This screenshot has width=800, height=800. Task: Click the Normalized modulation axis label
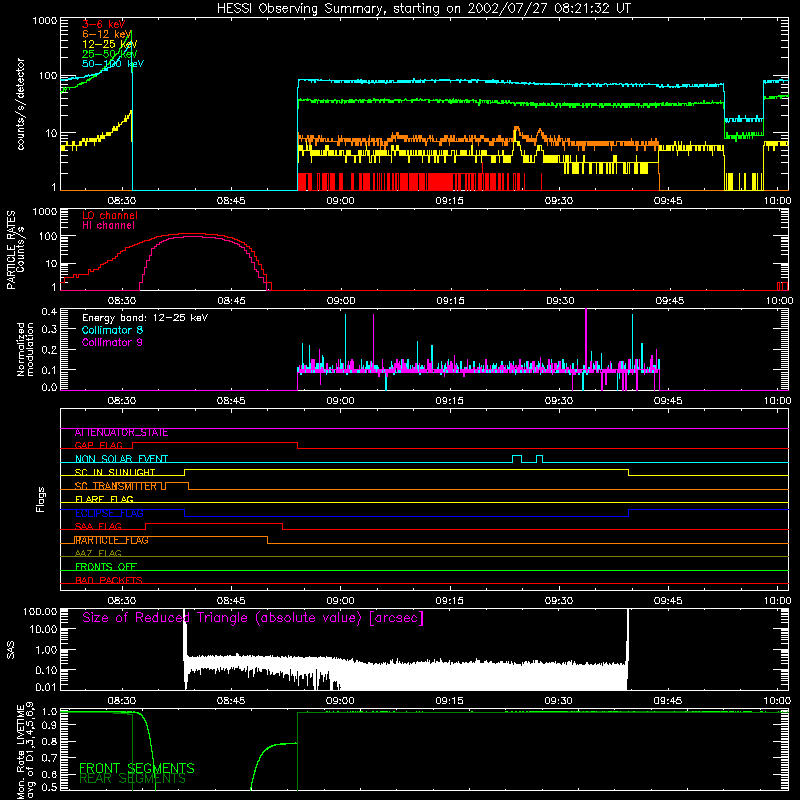(x=25, y=349)
